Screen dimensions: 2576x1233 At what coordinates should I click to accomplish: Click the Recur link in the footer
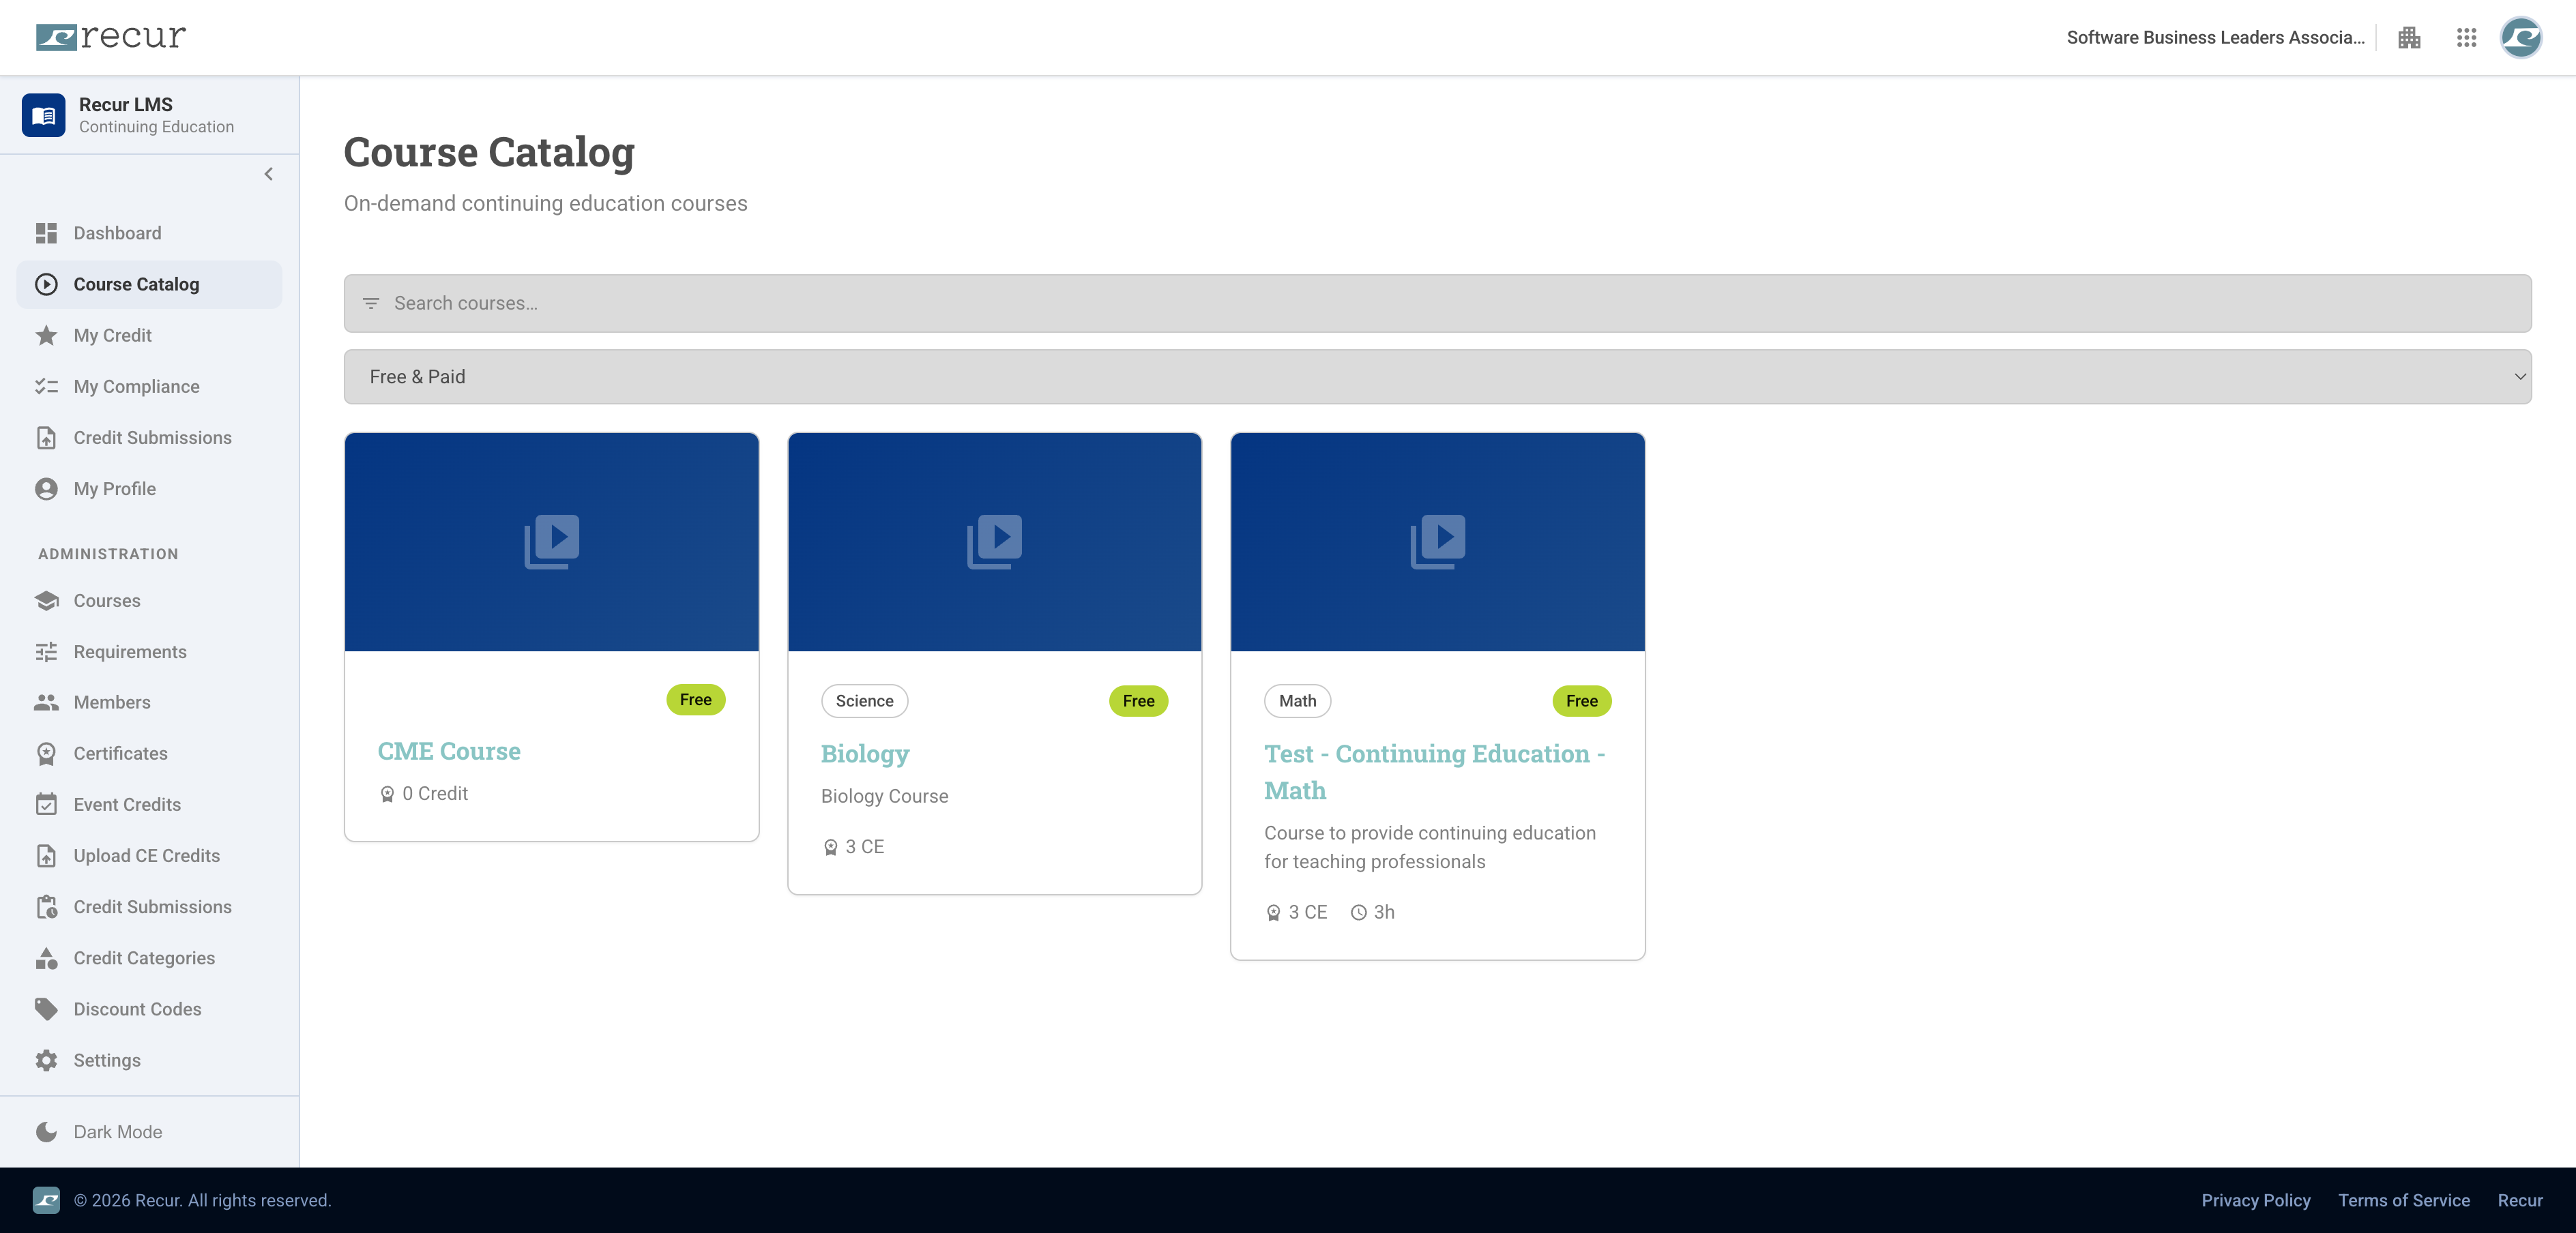click(2519, 1200)
